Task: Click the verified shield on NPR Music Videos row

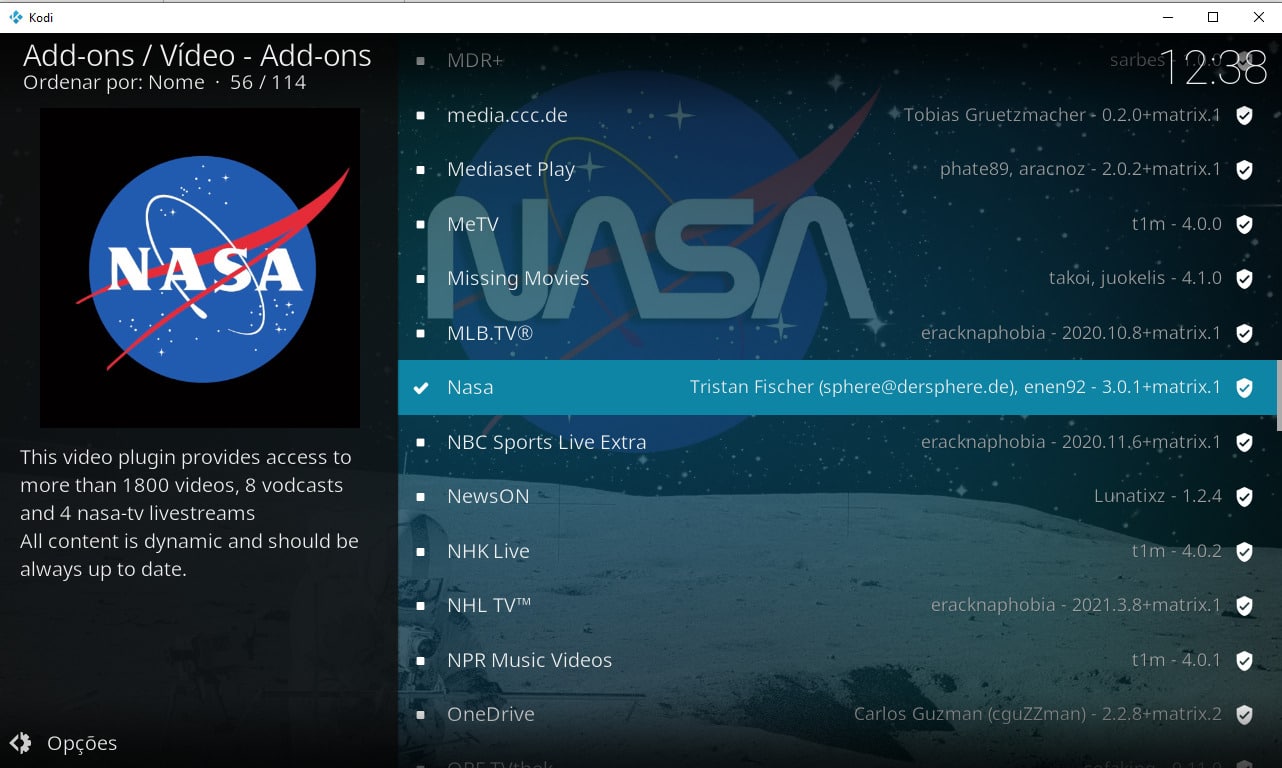Action: click(1244, 661)
